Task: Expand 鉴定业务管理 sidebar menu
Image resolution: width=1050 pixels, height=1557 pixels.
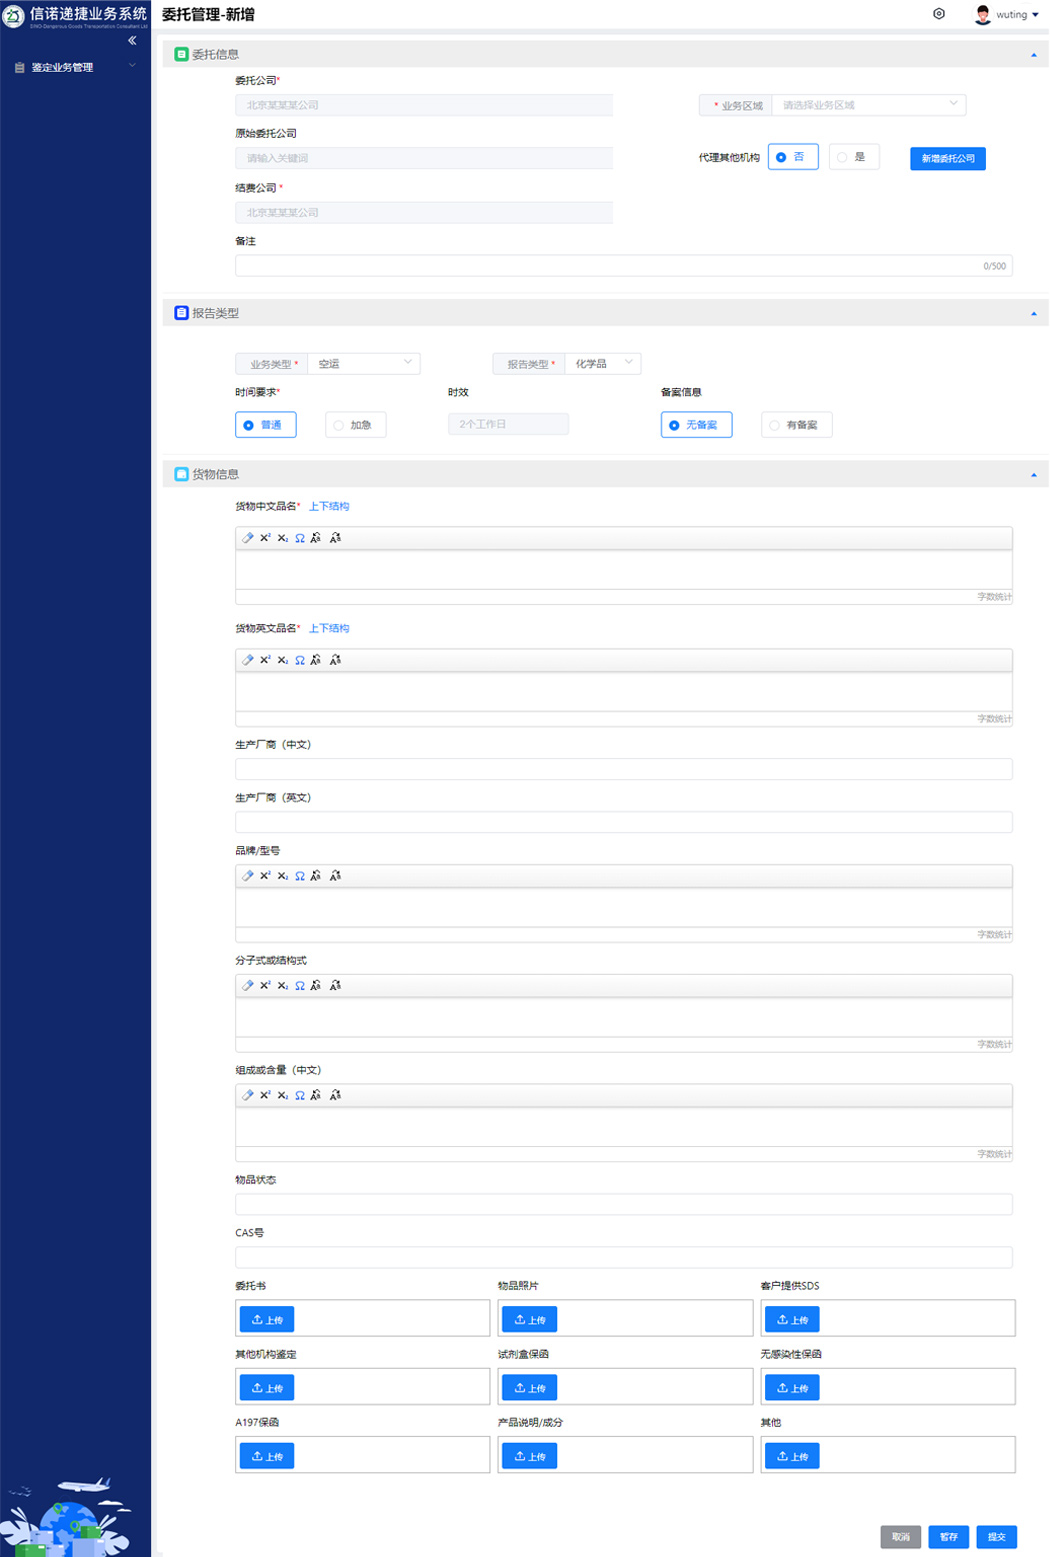Action: (x=75, y=68)
